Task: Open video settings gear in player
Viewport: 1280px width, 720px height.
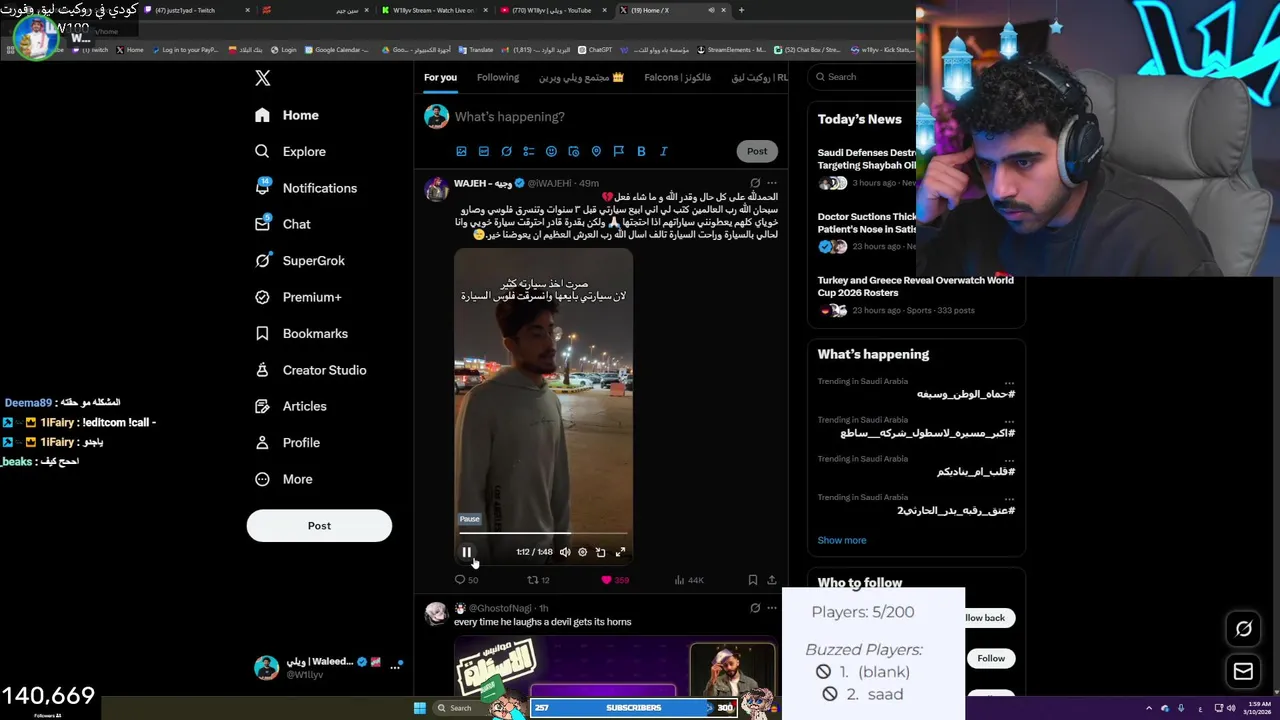Action: 583,552
